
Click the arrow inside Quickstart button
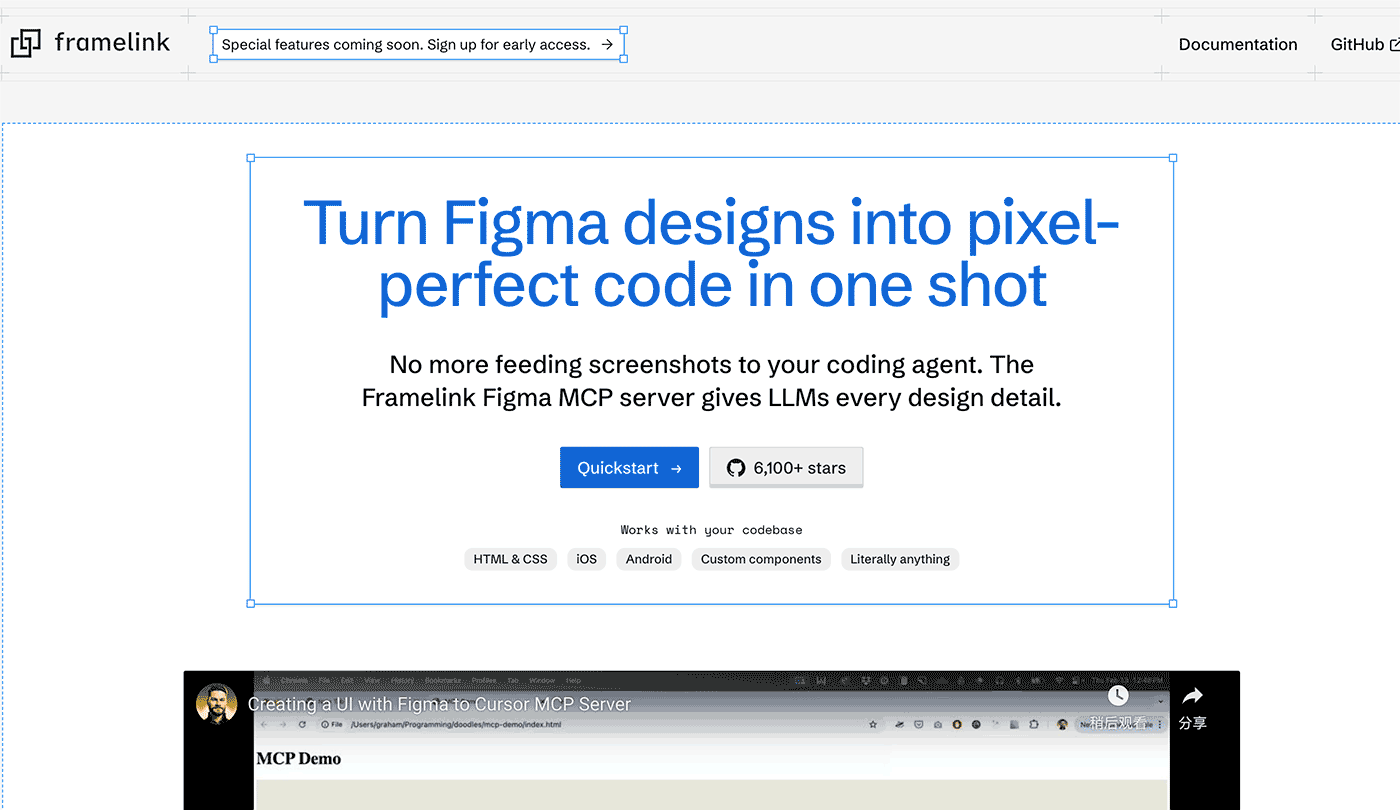677,468
